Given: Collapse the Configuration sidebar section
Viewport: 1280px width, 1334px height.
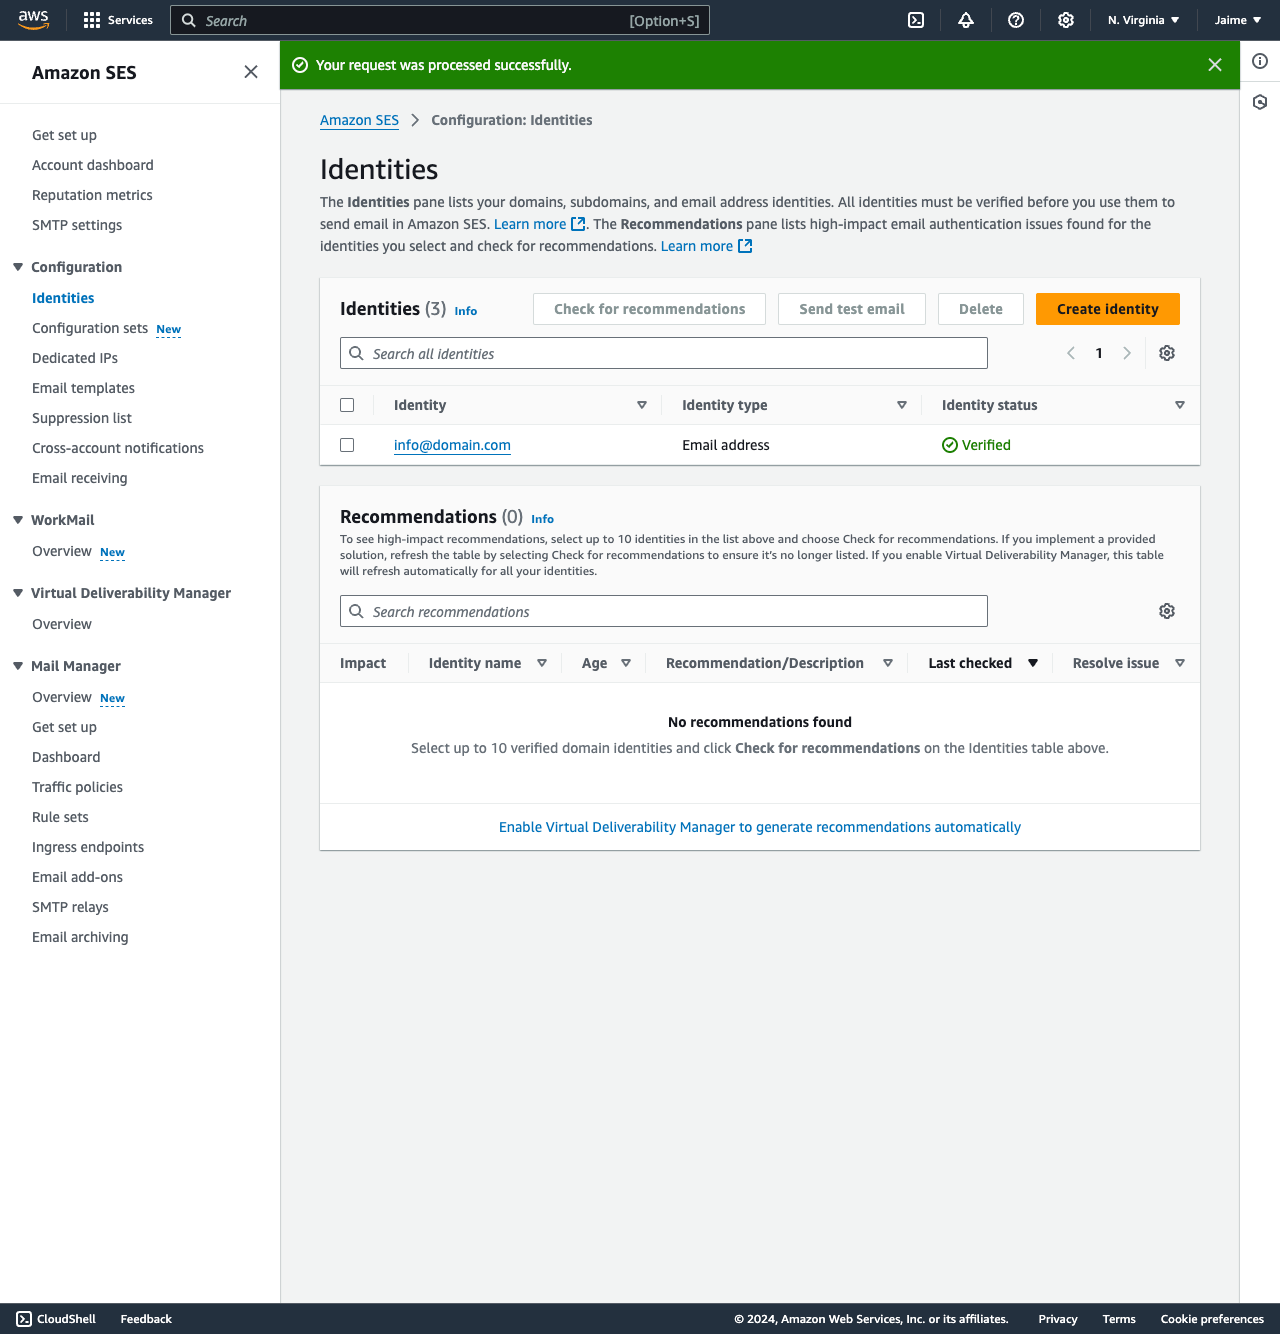Looking at the screenshot, I should [18, 267].
